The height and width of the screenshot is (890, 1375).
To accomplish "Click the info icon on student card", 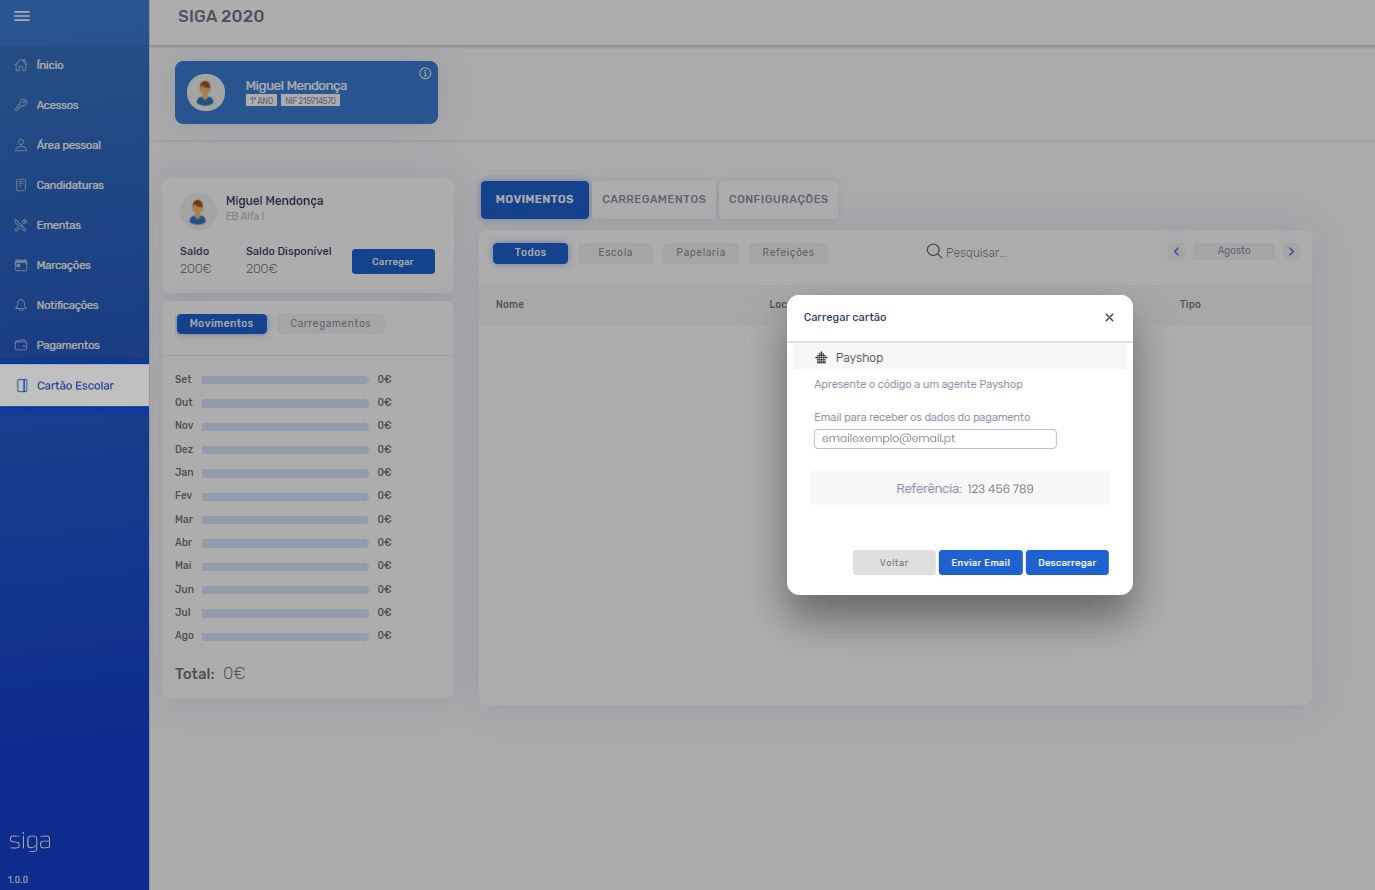I will [x=425, y=73].
